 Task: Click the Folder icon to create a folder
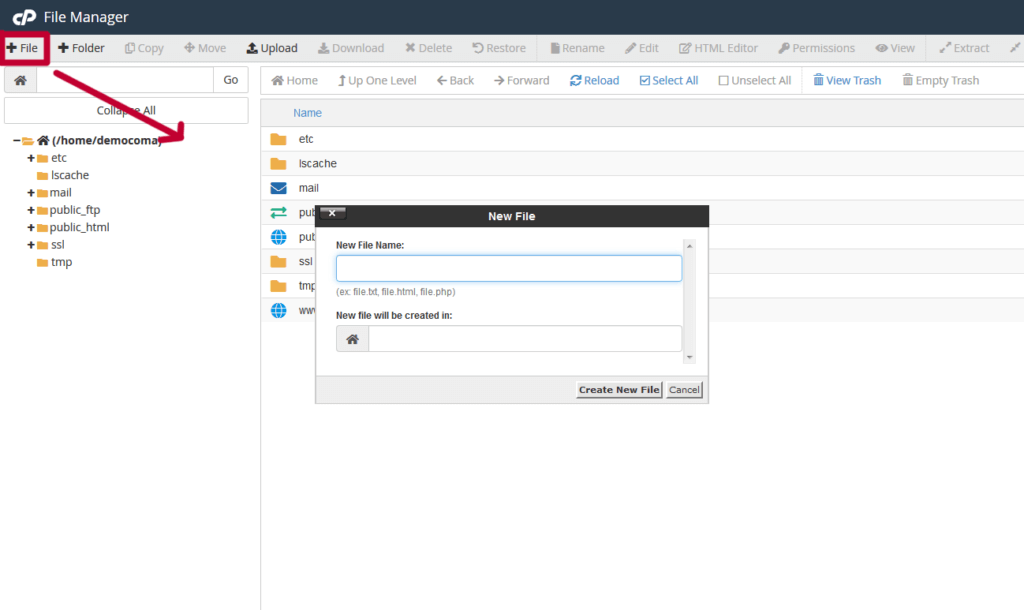click(80, 47)
